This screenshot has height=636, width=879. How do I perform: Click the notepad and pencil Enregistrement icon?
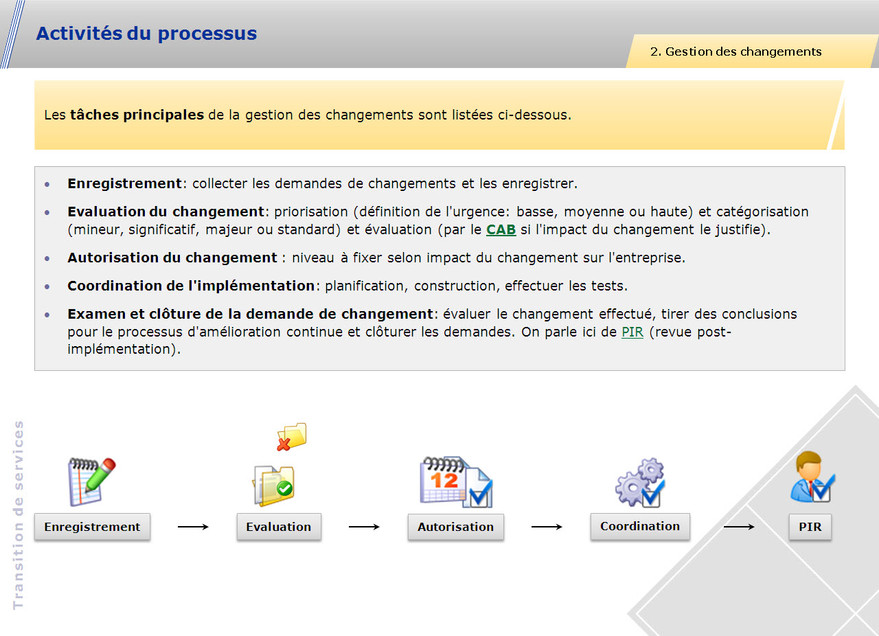[x=91, y=480]
